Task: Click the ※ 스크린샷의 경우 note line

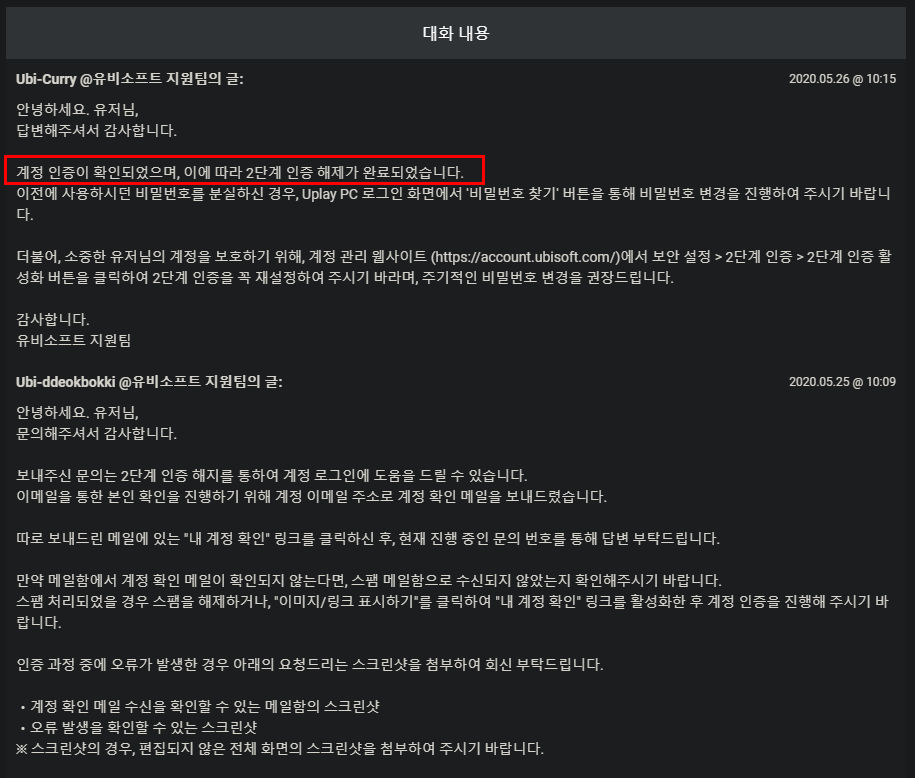Action: [x=280, y=749]
